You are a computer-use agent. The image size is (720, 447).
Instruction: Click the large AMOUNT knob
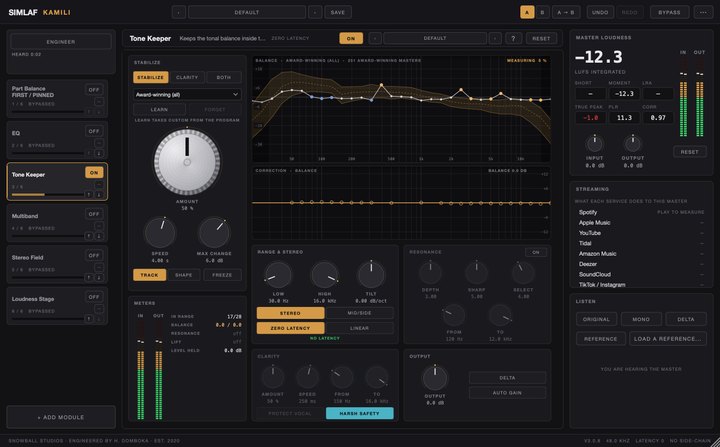(187, 162)
